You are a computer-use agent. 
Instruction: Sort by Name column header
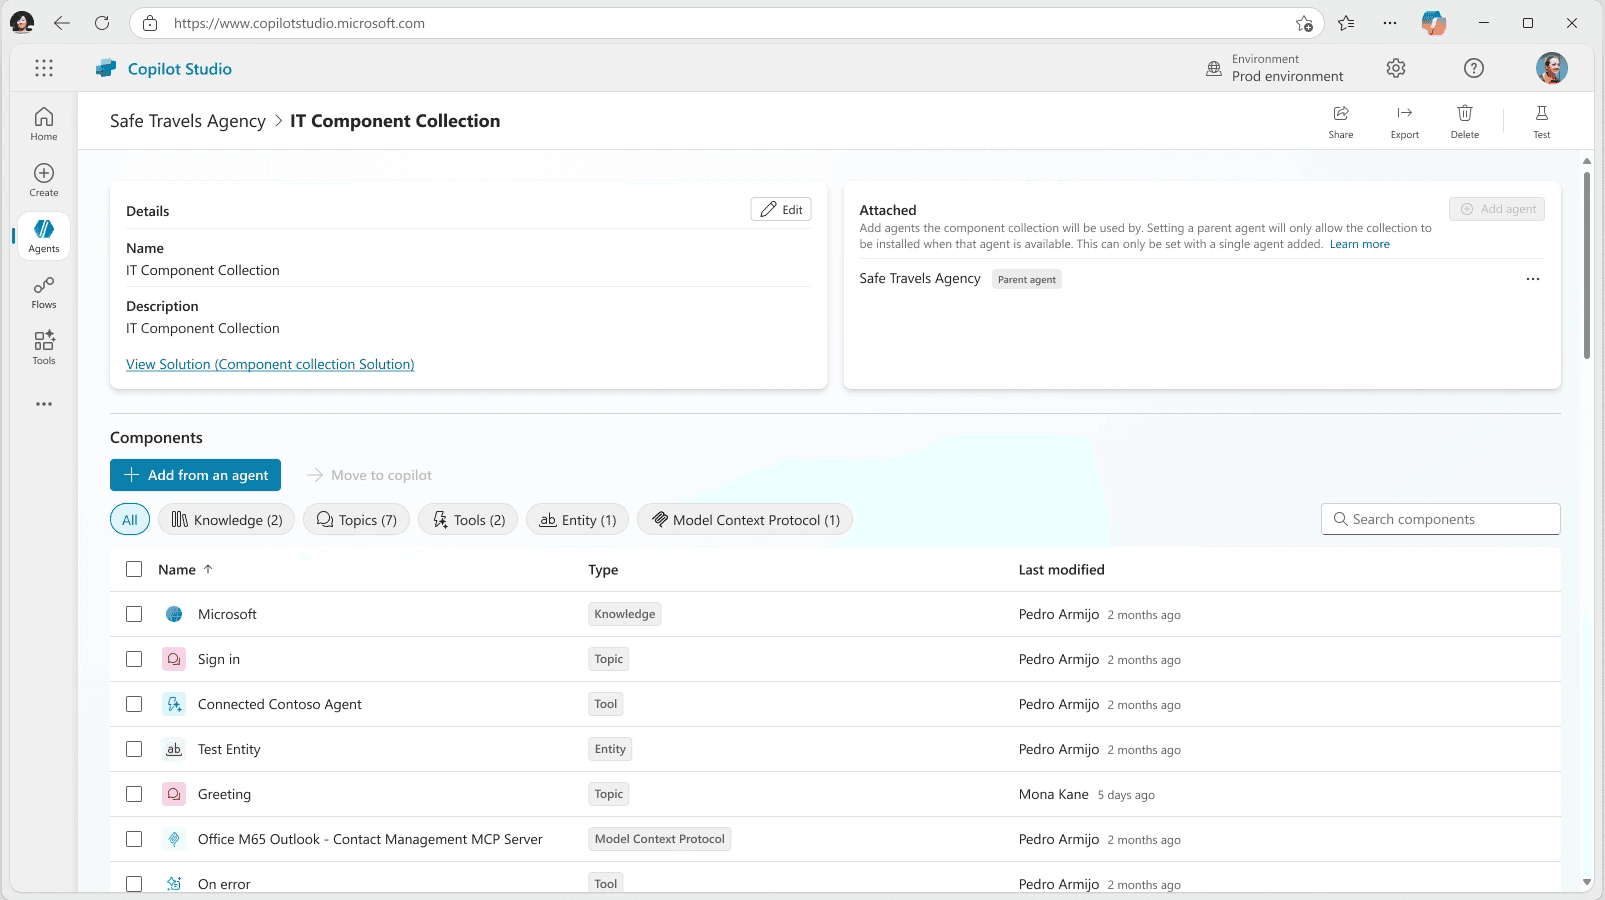tap(185, 569)
